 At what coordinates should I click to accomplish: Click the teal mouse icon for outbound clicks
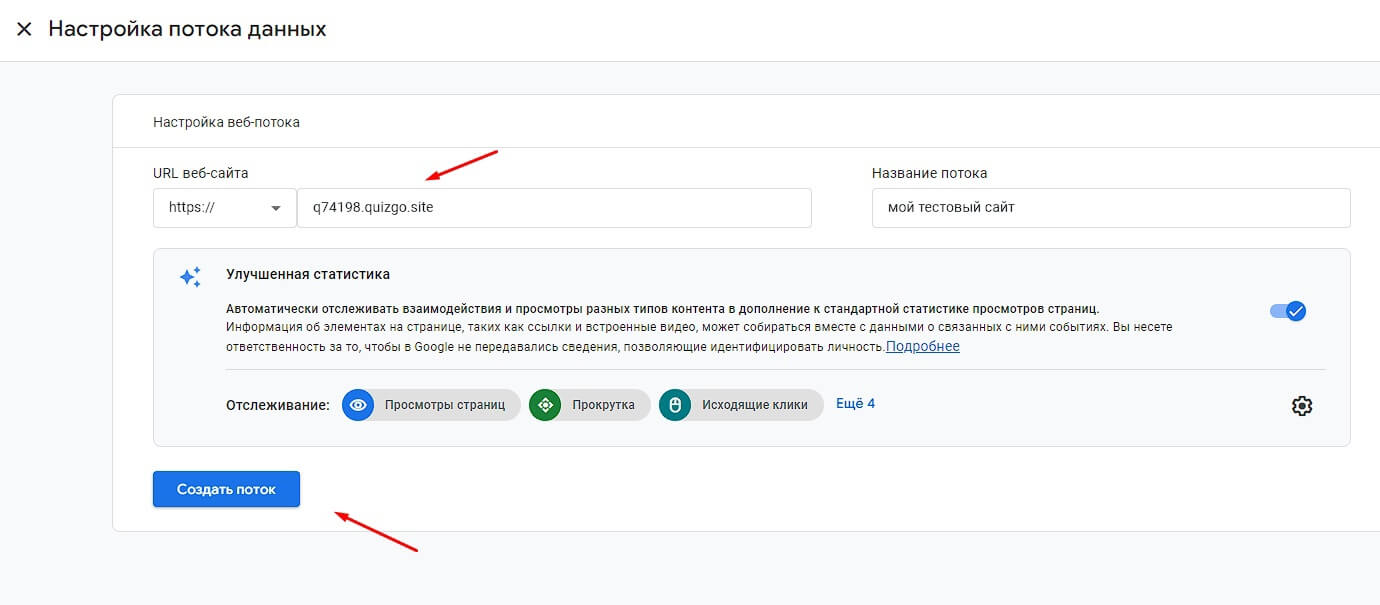click(x=675, y=405)
